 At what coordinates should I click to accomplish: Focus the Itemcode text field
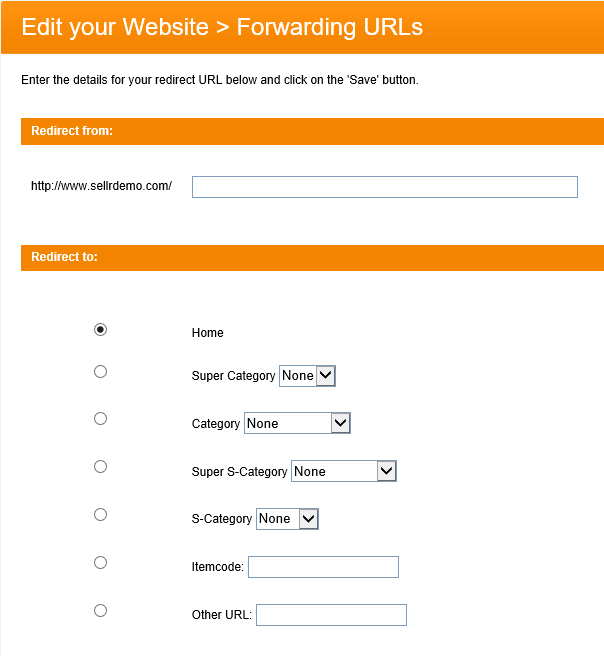[323, 567]
